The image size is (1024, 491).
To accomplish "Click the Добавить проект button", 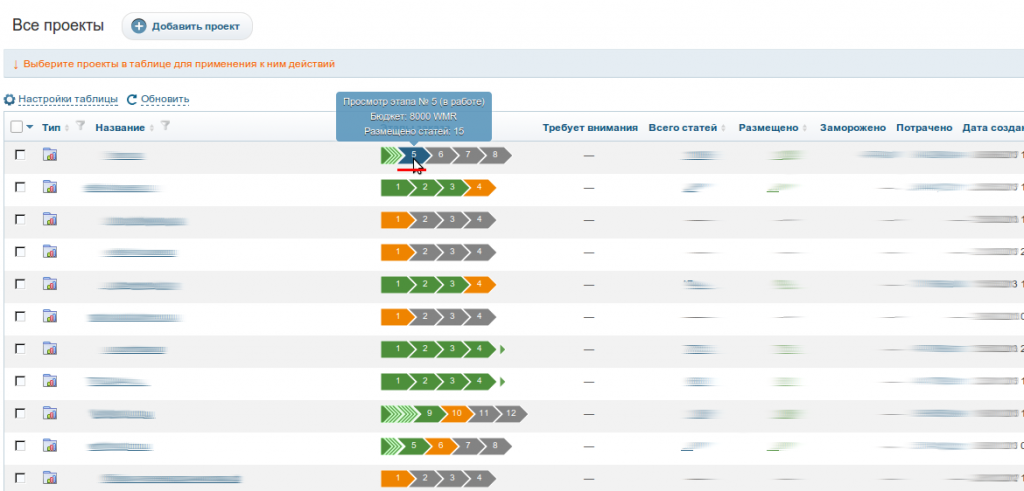I will [x=187, y=26].
